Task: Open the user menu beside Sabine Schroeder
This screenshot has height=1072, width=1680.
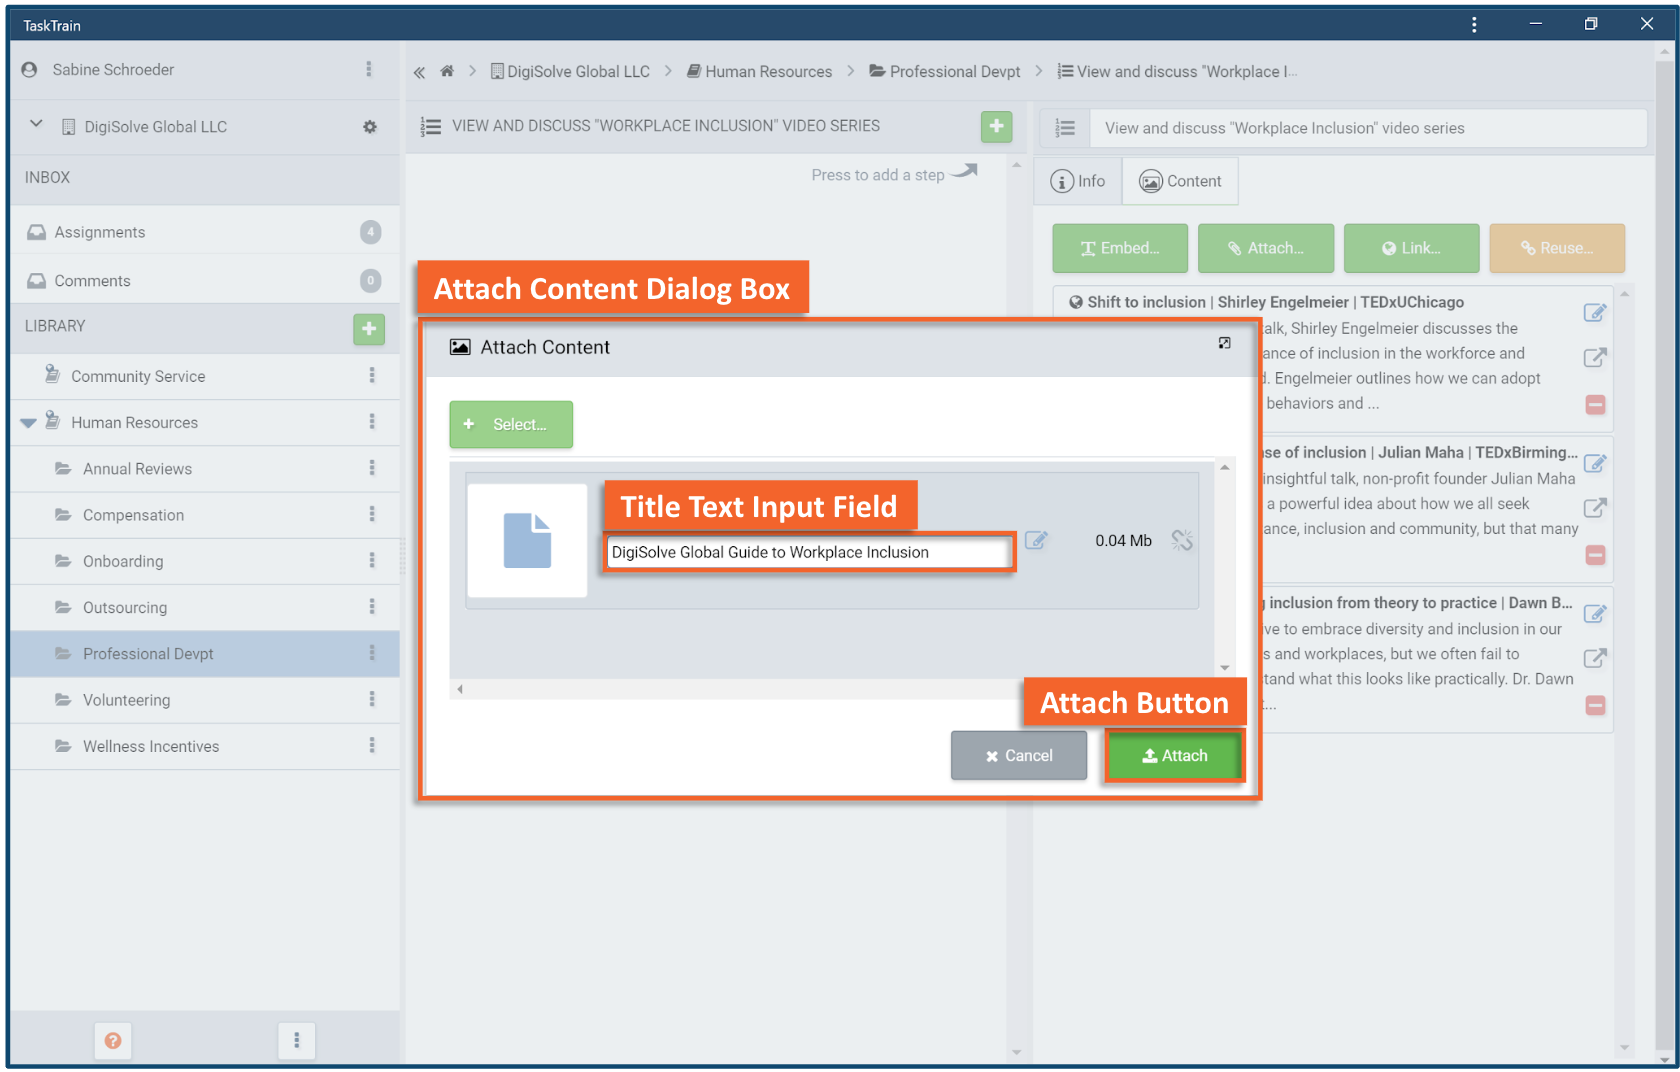Action: click(x=369, y=69)
